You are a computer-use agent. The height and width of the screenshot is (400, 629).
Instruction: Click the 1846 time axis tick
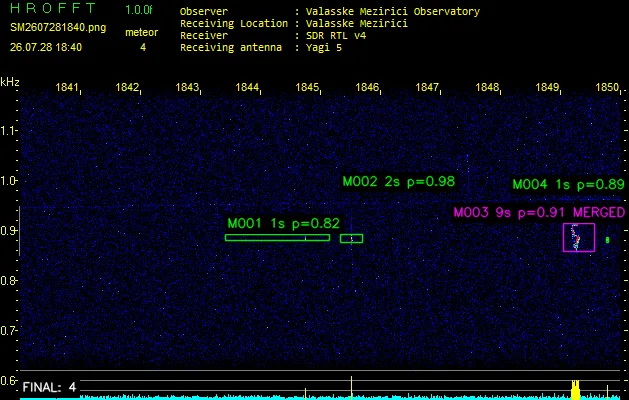pyautogui.click(x=367, y=87)
